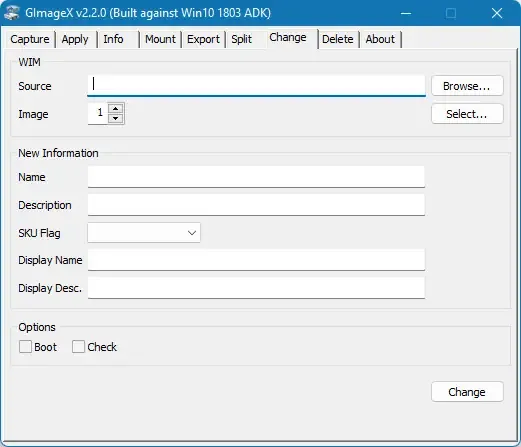Click the GImageX app icon in title bar

coord(12,13)
